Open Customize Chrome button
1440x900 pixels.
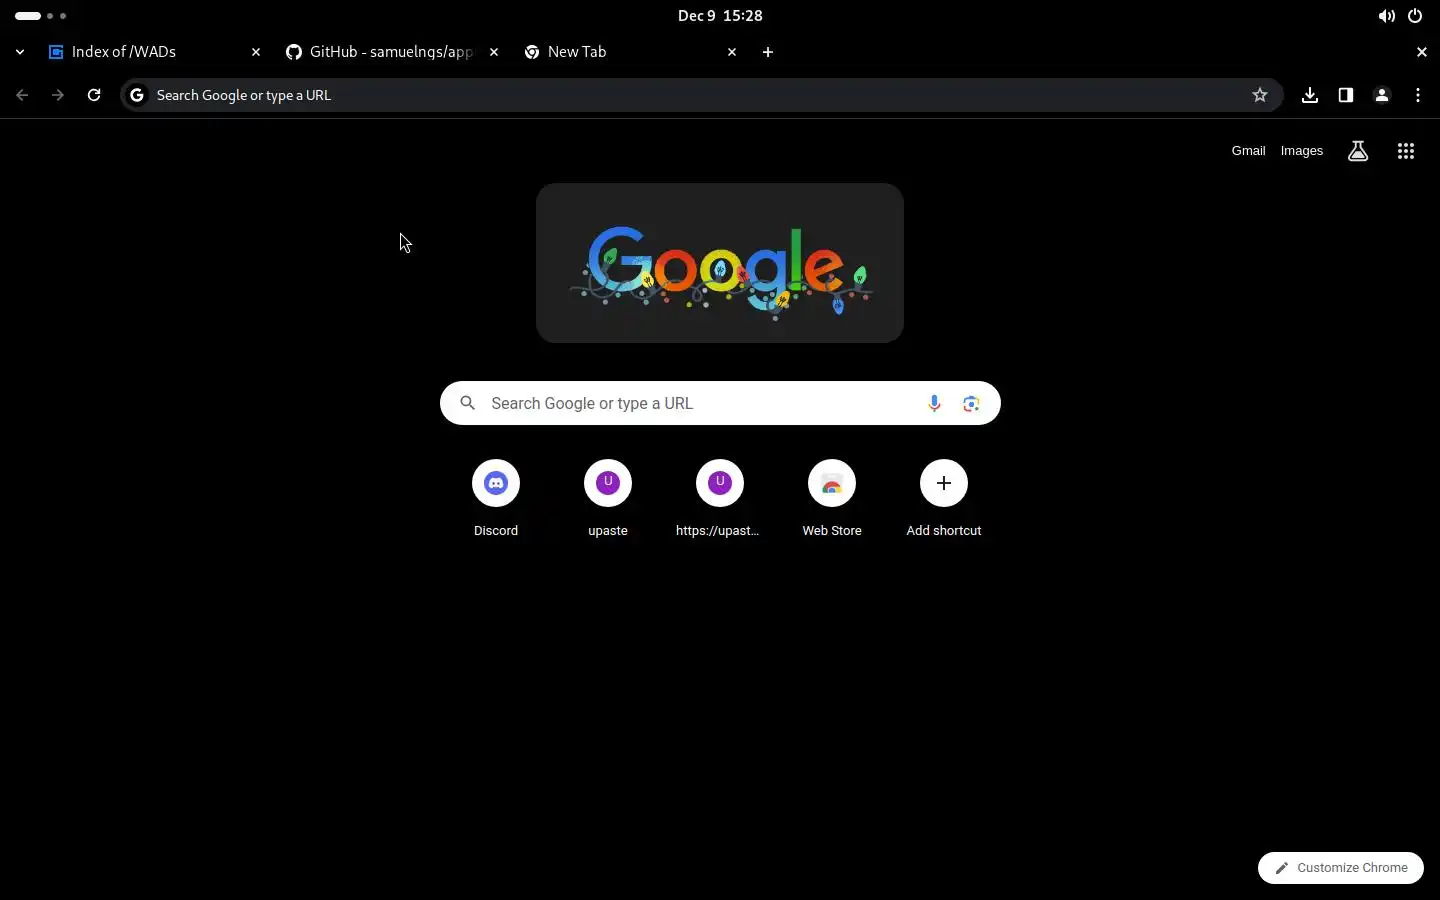[1341, 868]
